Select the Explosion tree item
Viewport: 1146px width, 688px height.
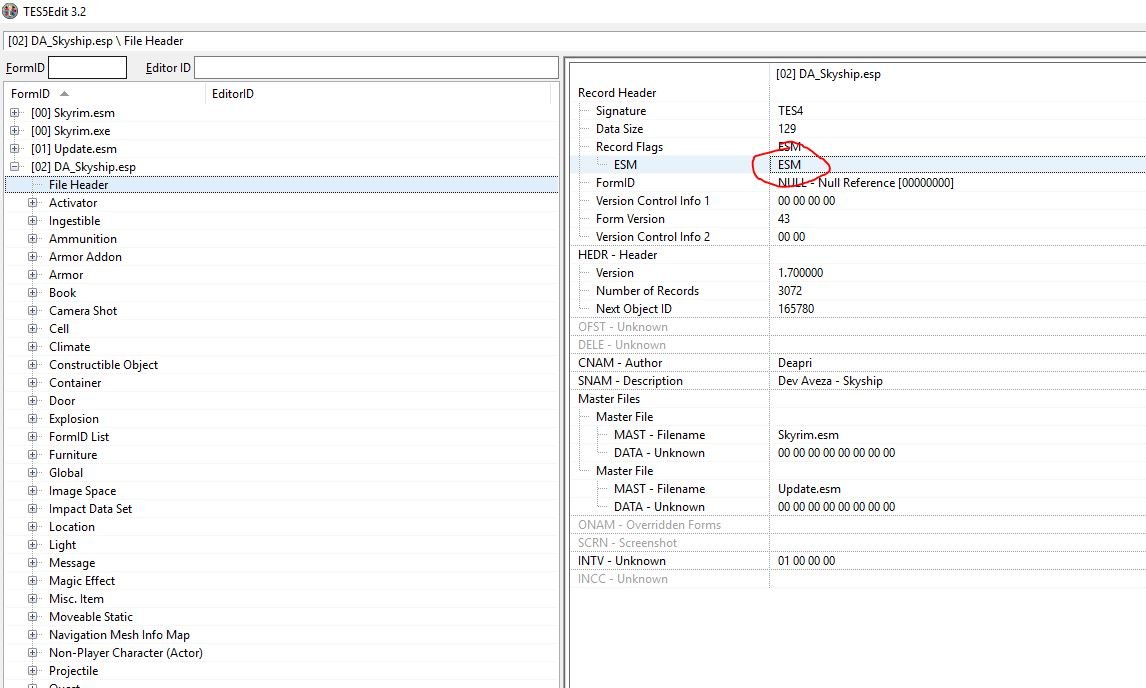(73, 419)
